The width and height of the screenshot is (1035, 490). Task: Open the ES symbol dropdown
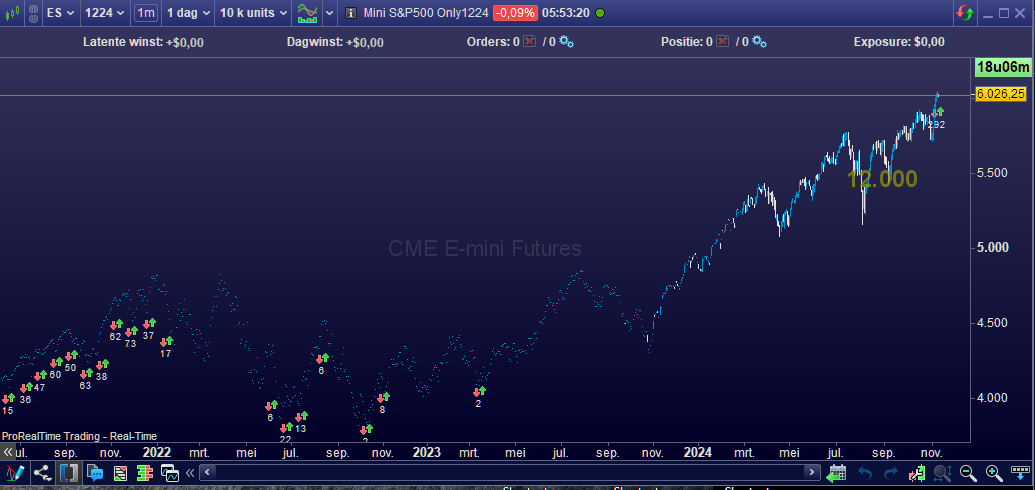click(x=61, y=13)
